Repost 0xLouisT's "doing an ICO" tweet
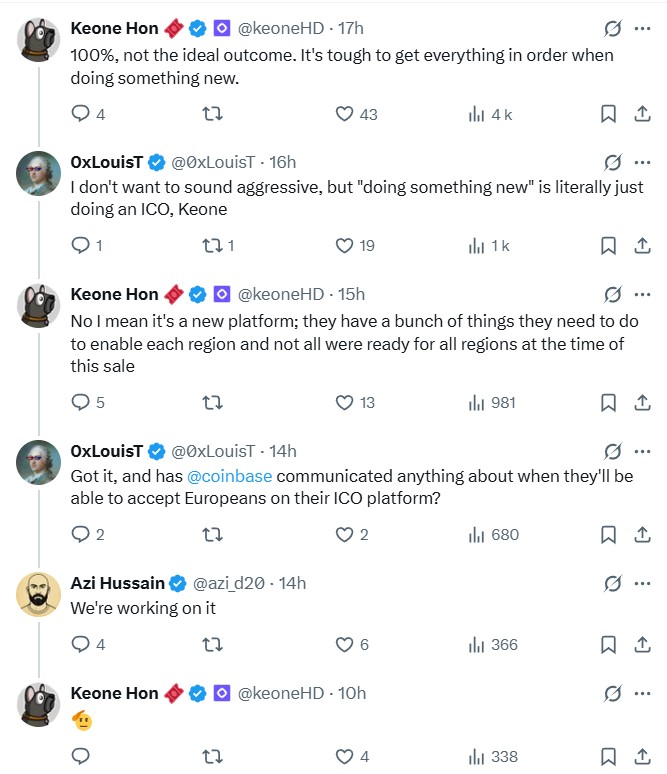Viewport: 667px width, 774px height. [211, 245]
